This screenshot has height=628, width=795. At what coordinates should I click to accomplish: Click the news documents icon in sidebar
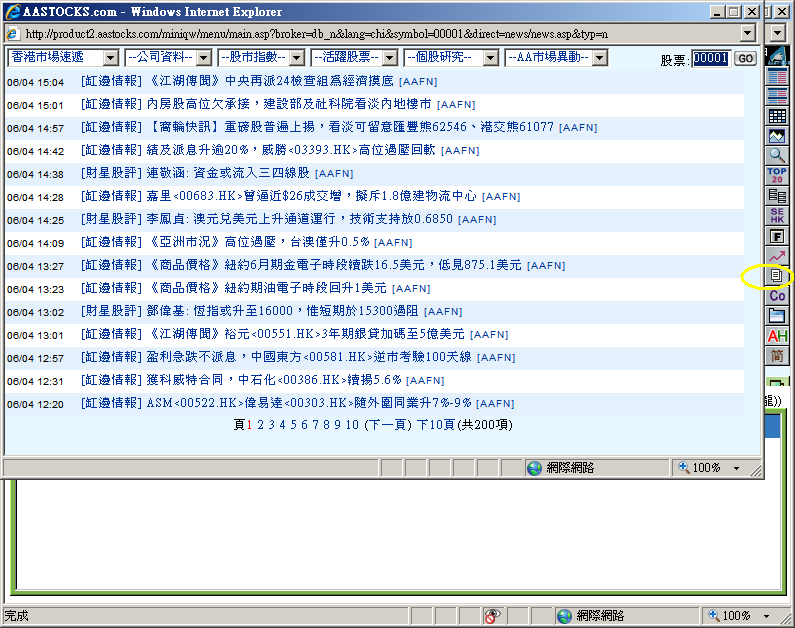click(777, 276)
